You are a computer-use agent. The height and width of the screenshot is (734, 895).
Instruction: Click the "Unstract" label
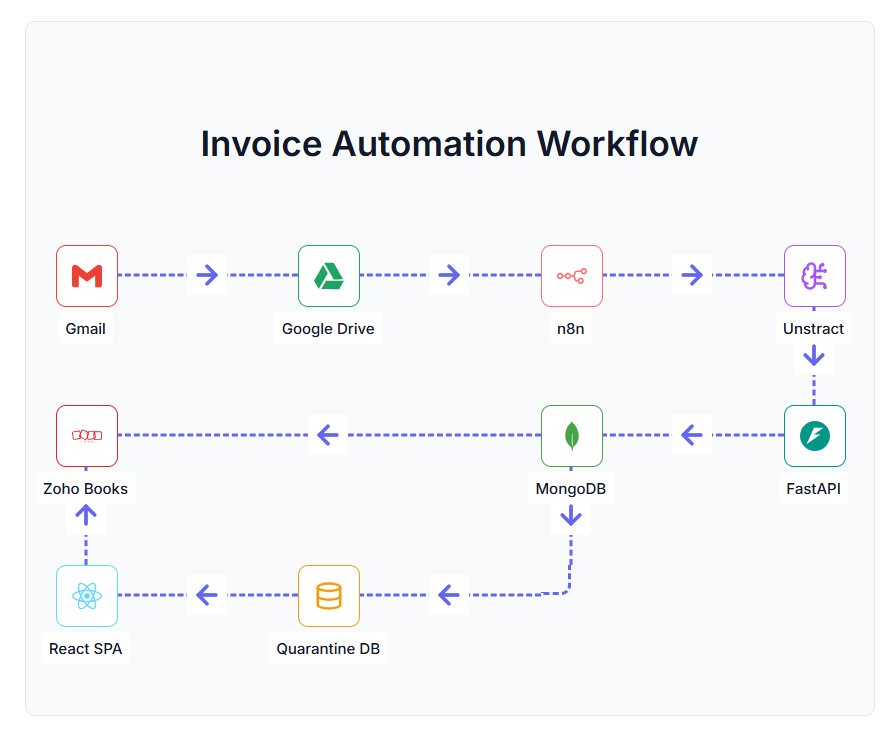click(x=813, y=329)
